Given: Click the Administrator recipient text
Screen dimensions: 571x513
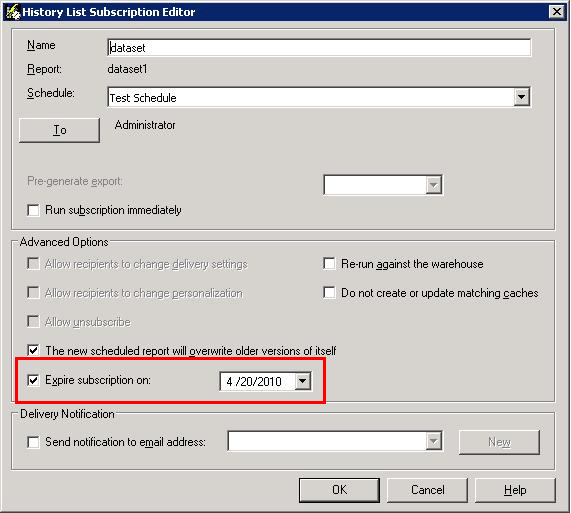Looking at the screenshot, I should click(145, 125).
